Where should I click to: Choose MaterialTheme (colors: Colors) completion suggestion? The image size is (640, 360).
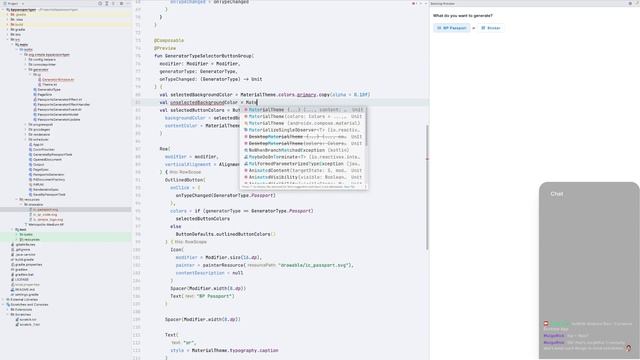303,116
